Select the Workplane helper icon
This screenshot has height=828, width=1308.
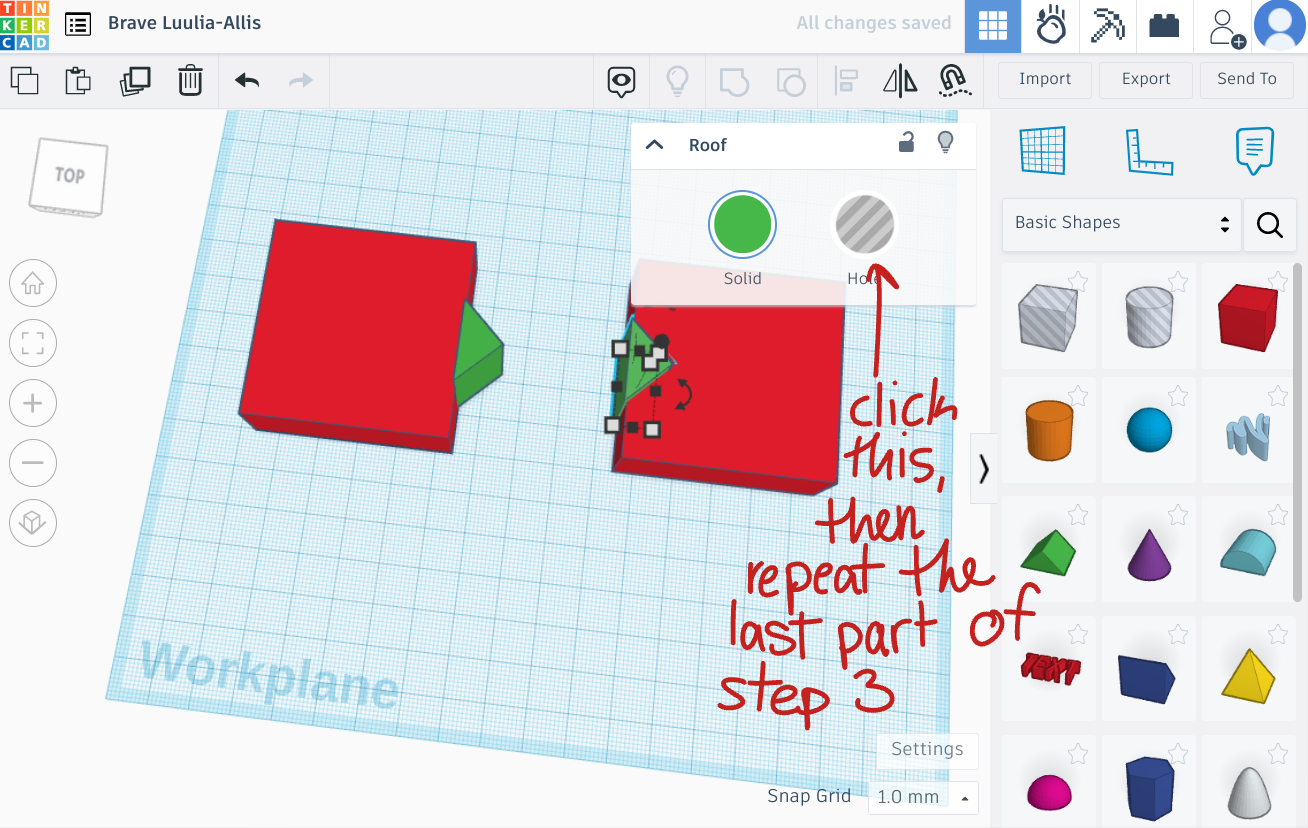(1043, 150)
